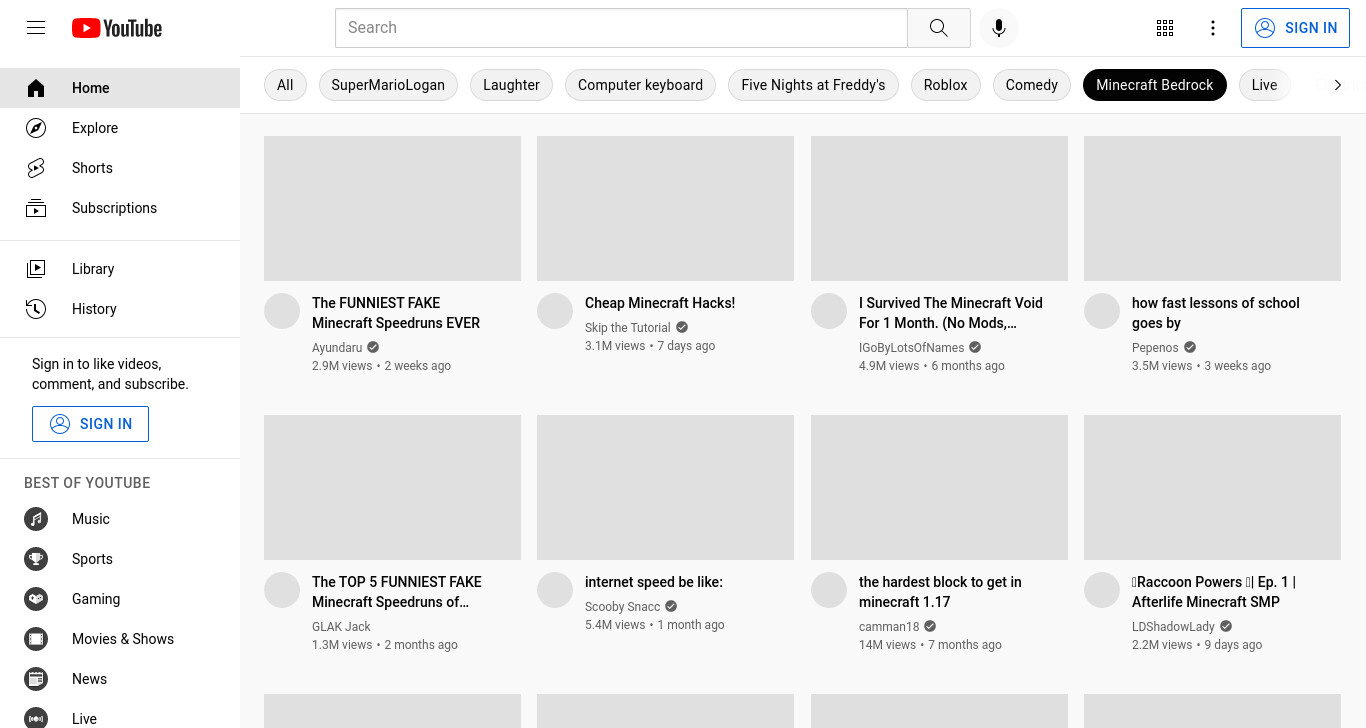Click the Home icon in sidebar
The height and width of the screenshot is (728, 1366).
coord(36,88)
